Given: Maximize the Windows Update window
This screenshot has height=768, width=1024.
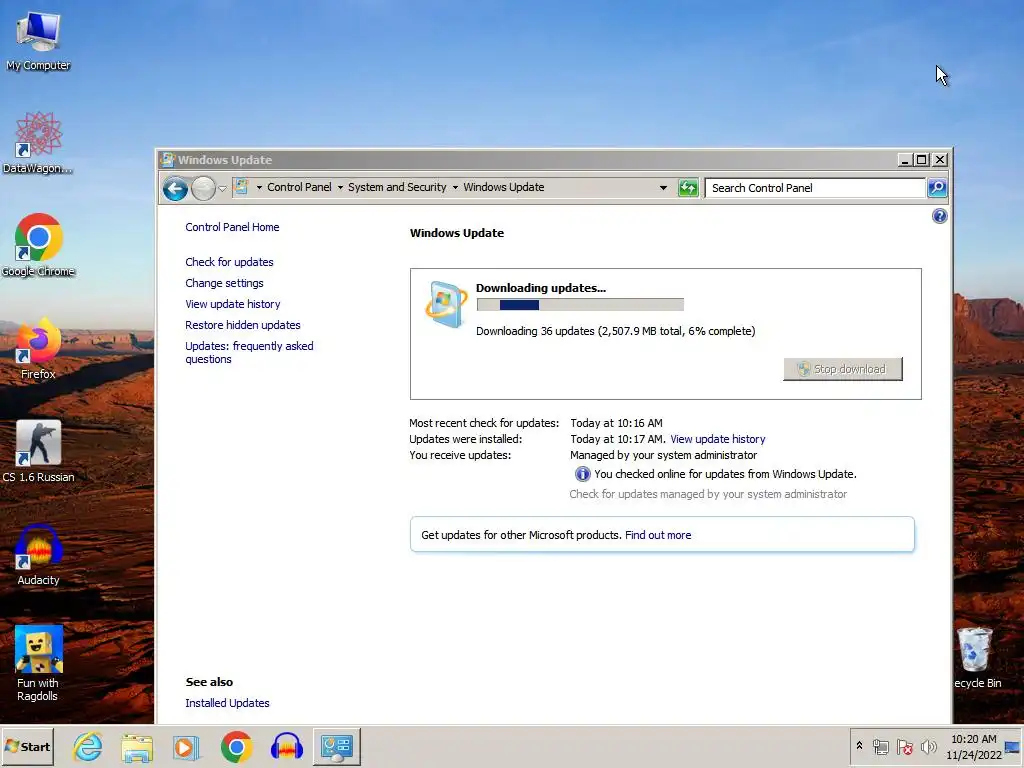Looking at the screenshot, I should [921, 159].
